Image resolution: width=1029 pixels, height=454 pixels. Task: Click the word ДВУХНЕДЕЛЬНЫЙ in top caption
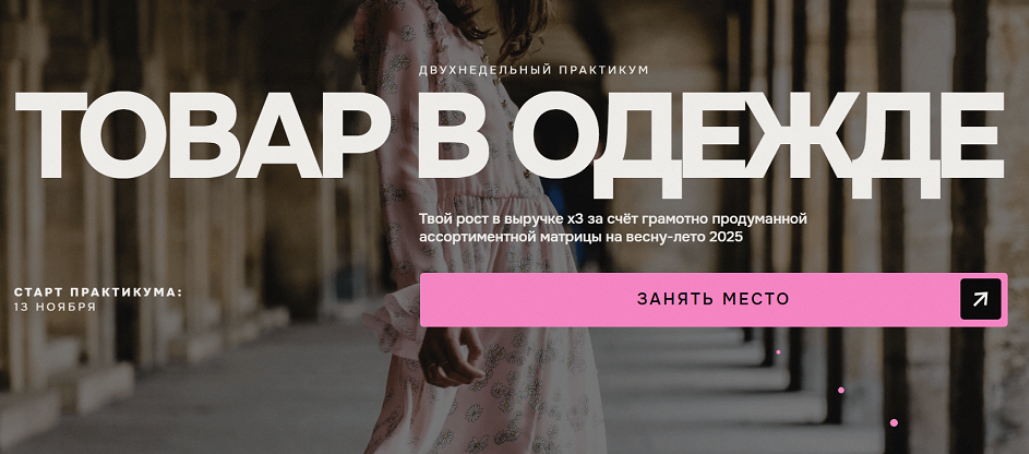pyautogui.click(x=484, y=70)
